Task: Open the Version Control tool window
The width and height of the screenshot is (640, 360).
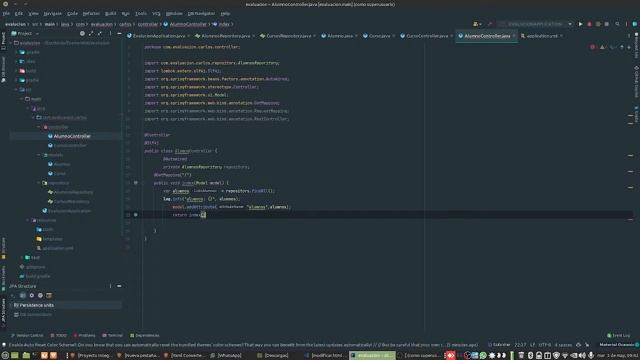Action: click(x=27, y=336)
